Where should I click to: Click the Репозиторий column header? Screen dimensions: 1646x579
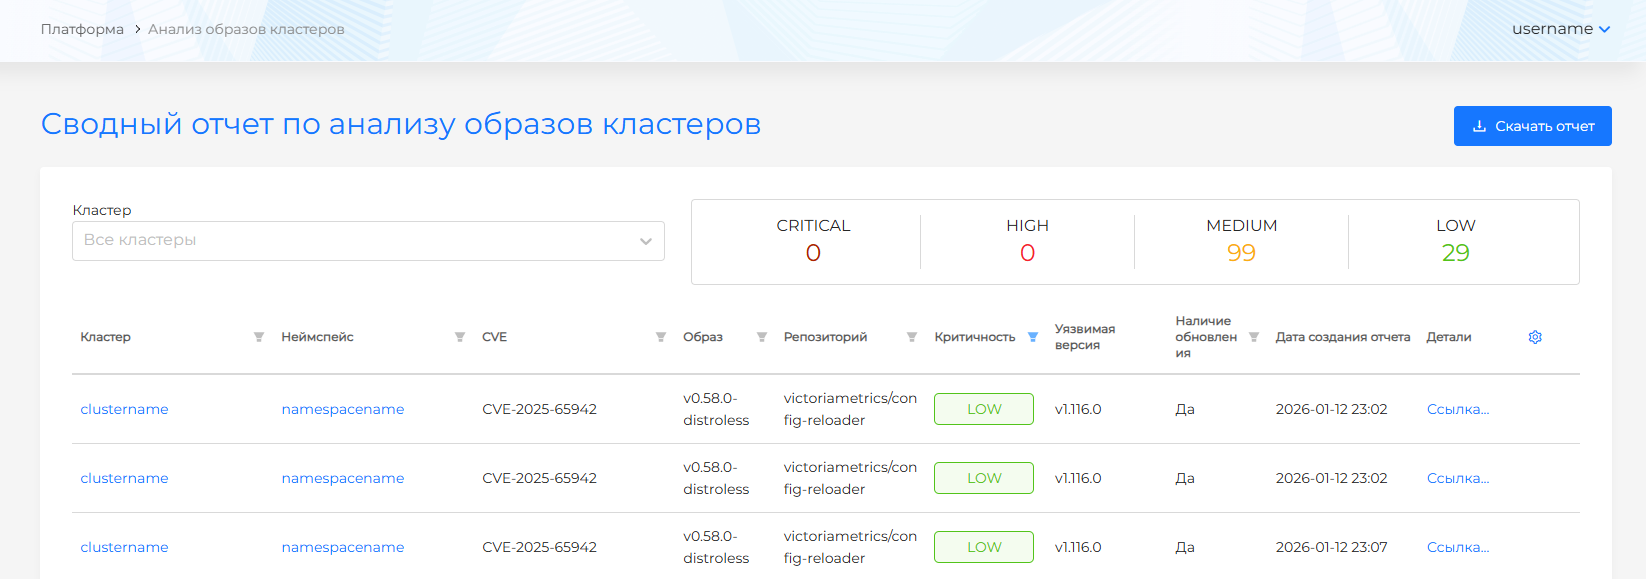tap(825, 337)
